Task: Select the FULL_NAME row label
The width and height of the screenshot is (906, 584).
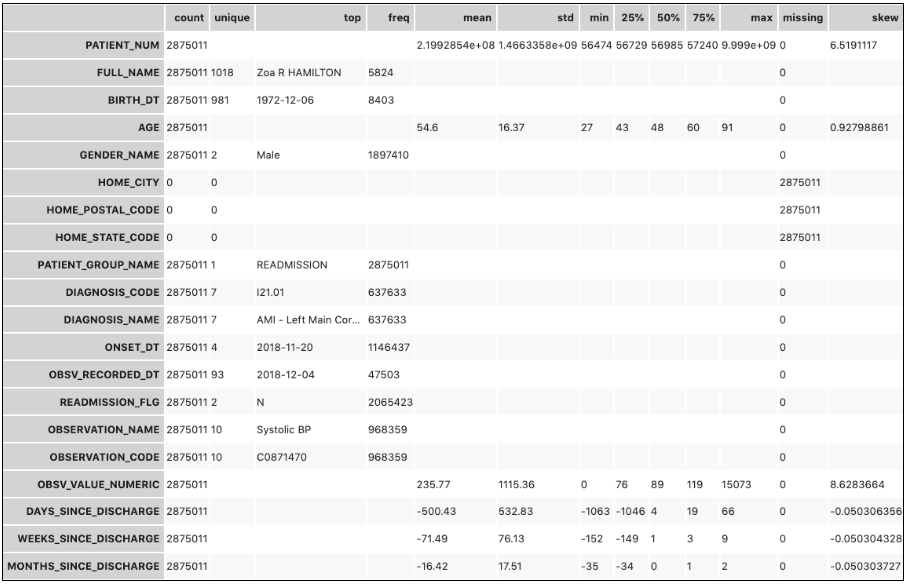Action: (x=84, y=73)
